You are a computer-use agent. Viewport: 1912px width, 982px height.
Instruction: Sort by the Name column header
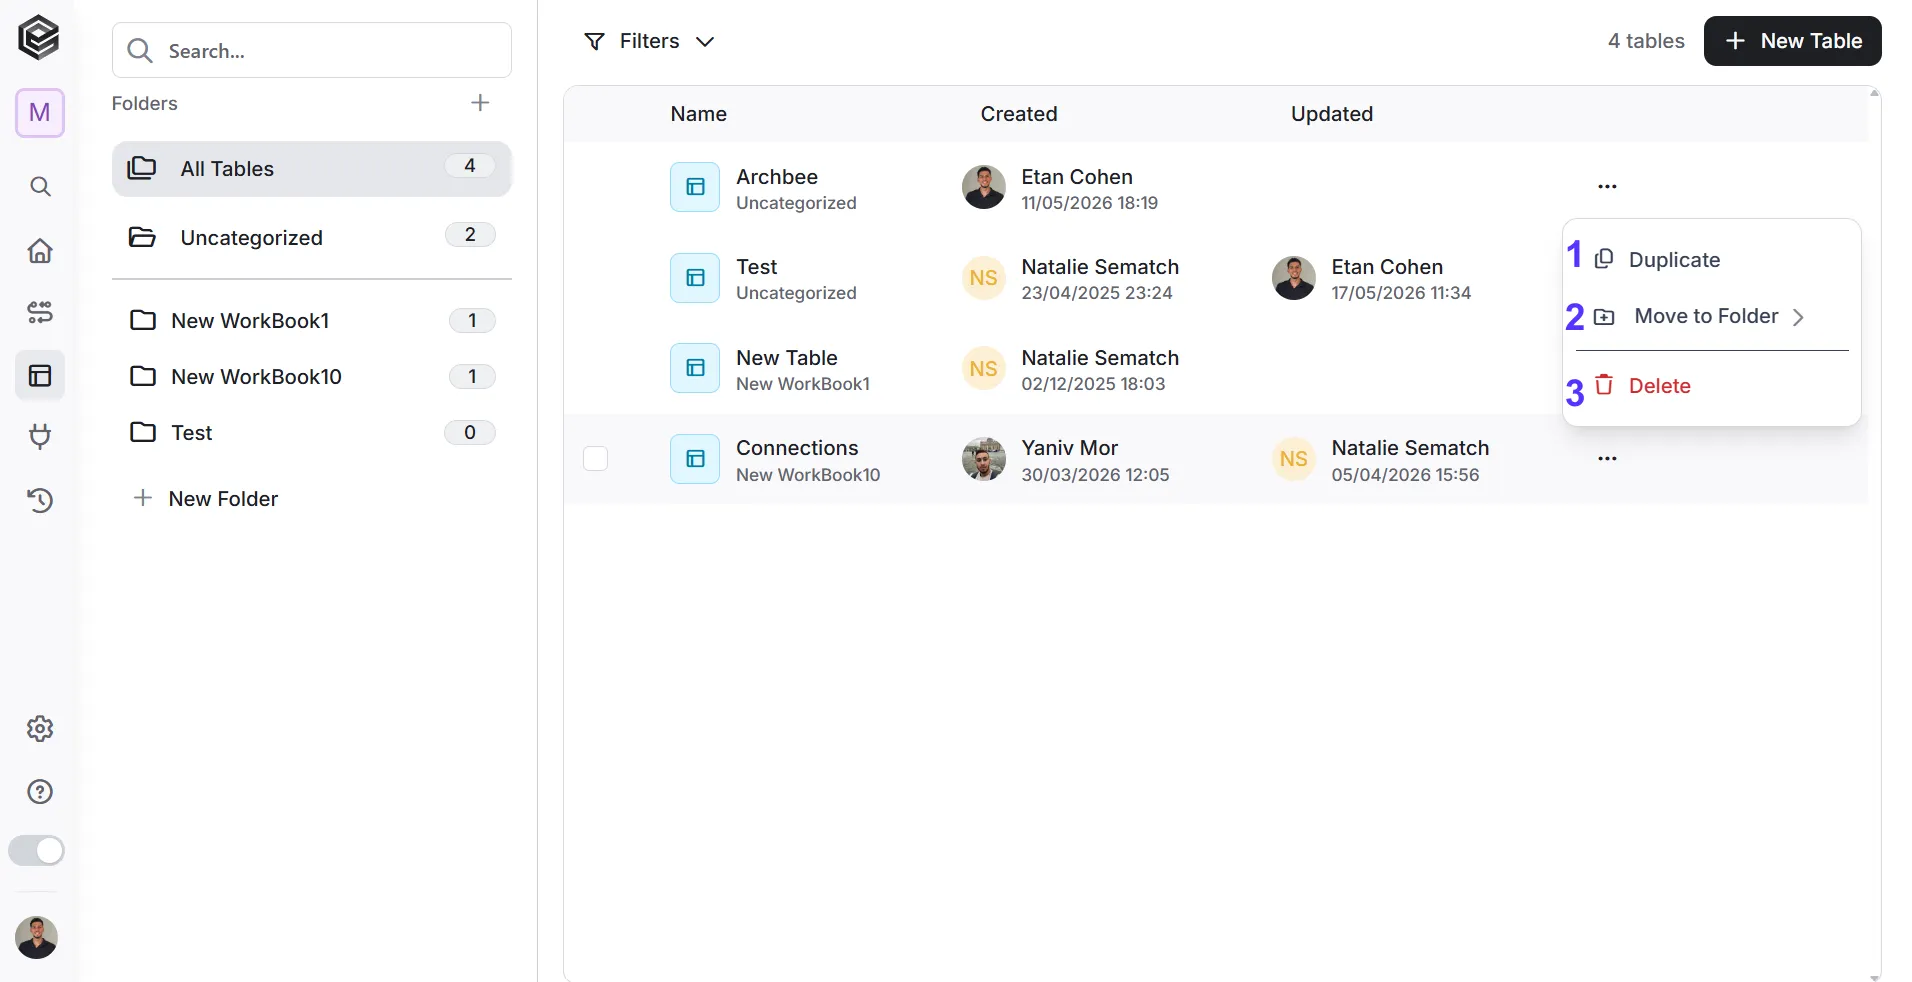click(x=698, y=114)
